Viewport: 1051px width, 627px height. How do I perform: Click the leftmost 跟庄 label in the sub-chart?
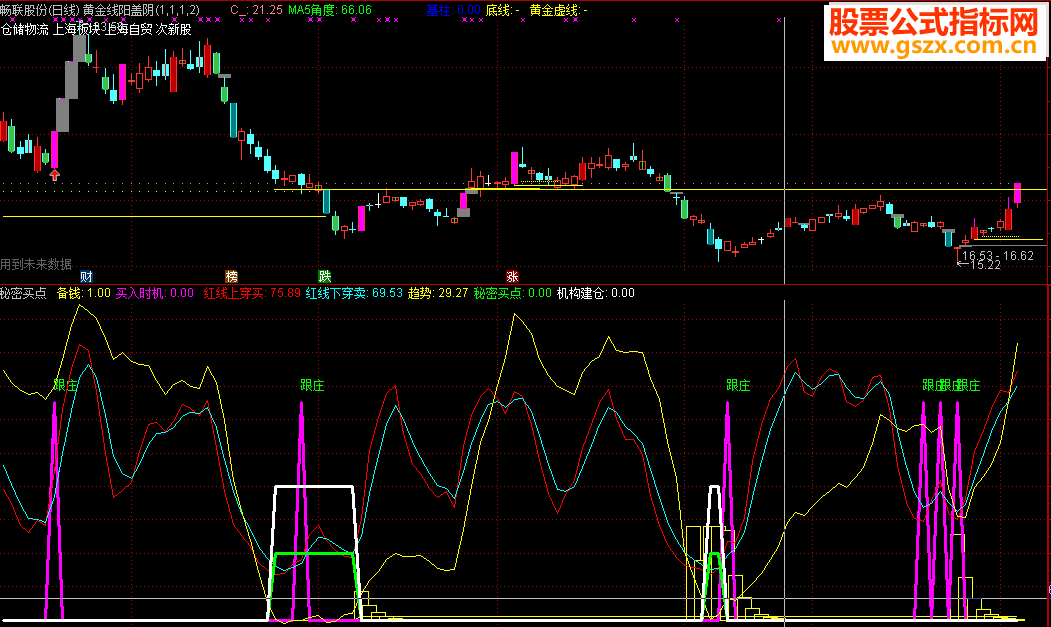coord(66,385)
